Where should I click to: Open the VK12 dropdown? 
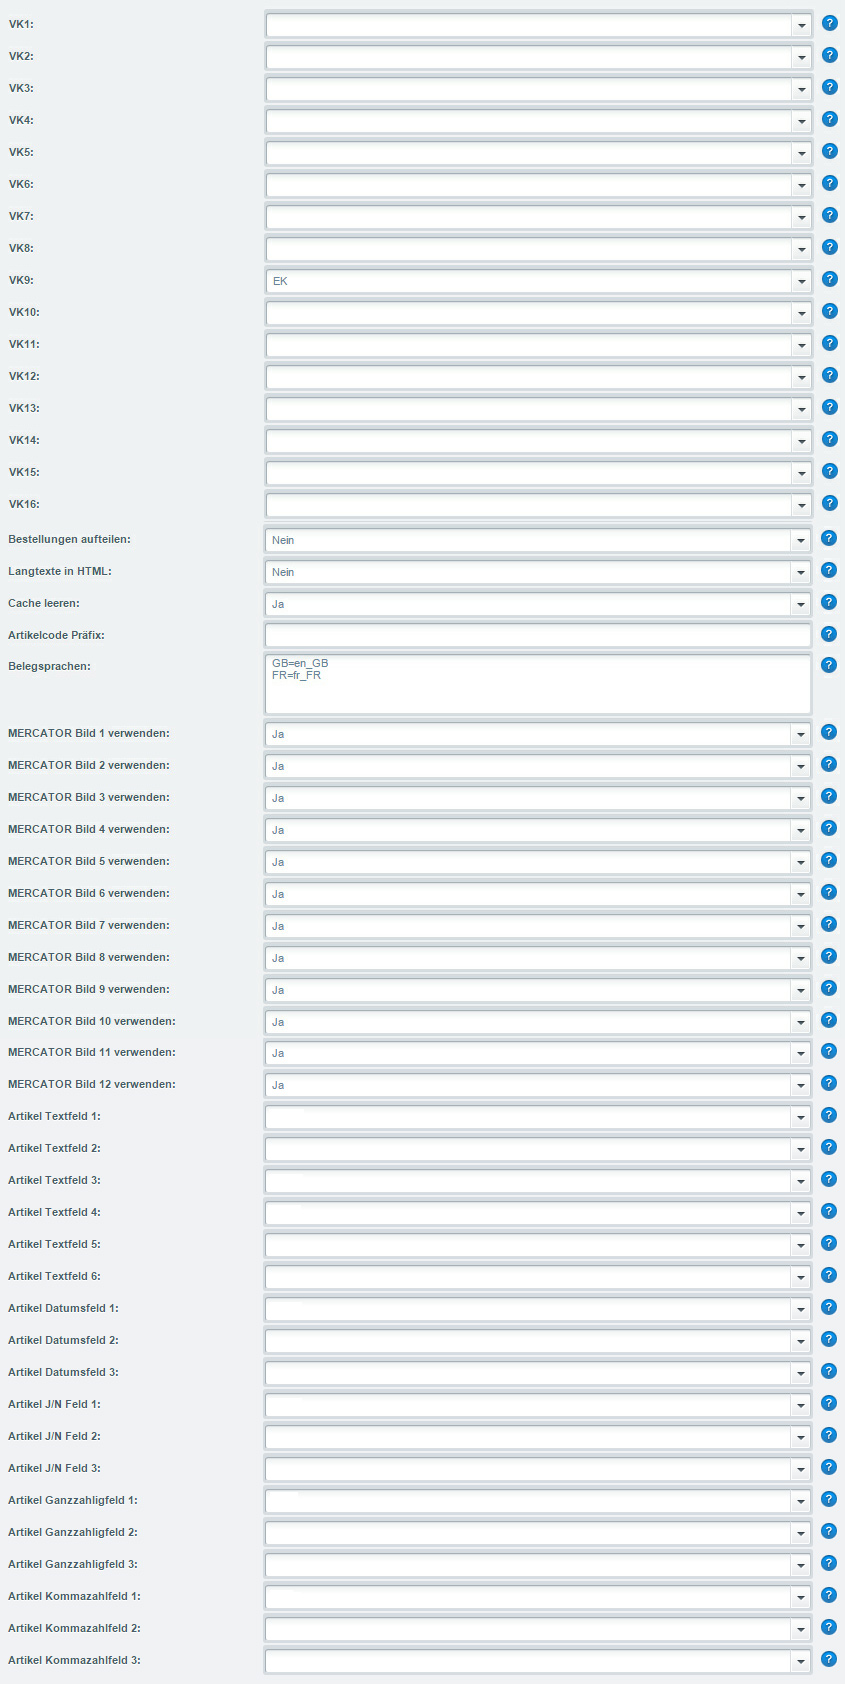[539, 377]
